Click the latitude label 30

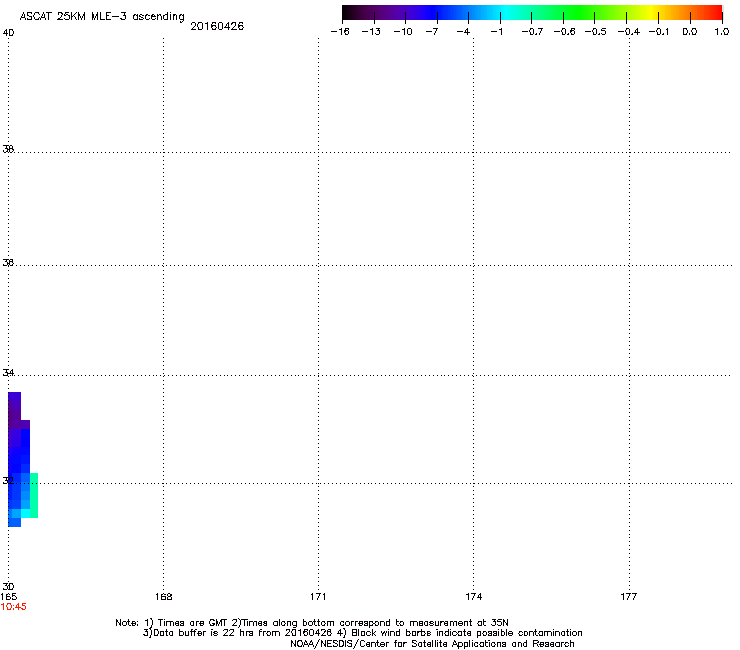click(x=8, y=587)
